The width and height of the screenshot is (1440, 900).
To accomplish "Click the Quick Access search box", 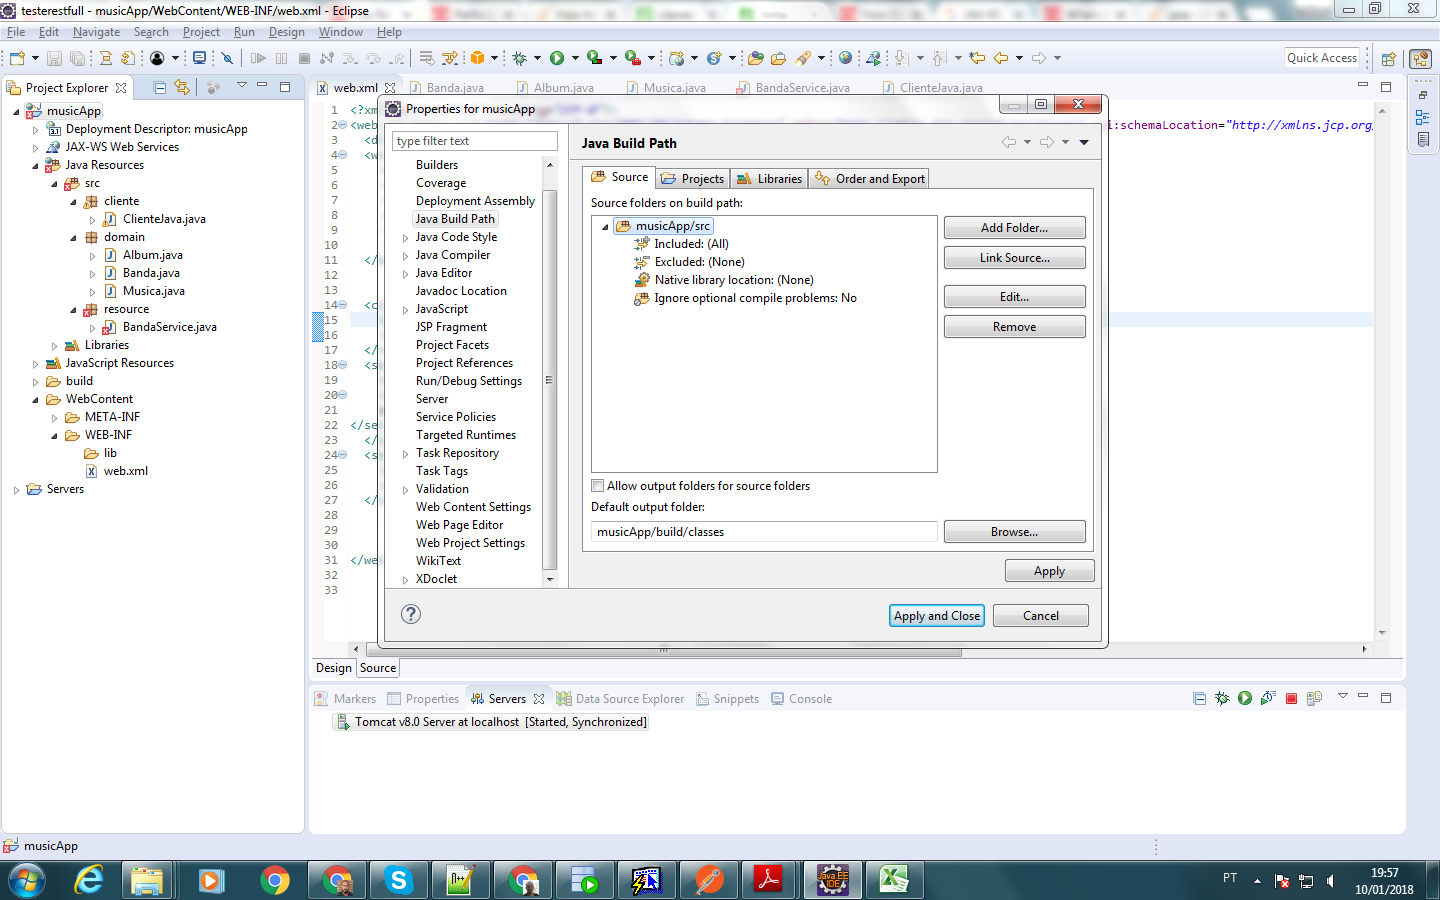I will [x=1321, y=58].
